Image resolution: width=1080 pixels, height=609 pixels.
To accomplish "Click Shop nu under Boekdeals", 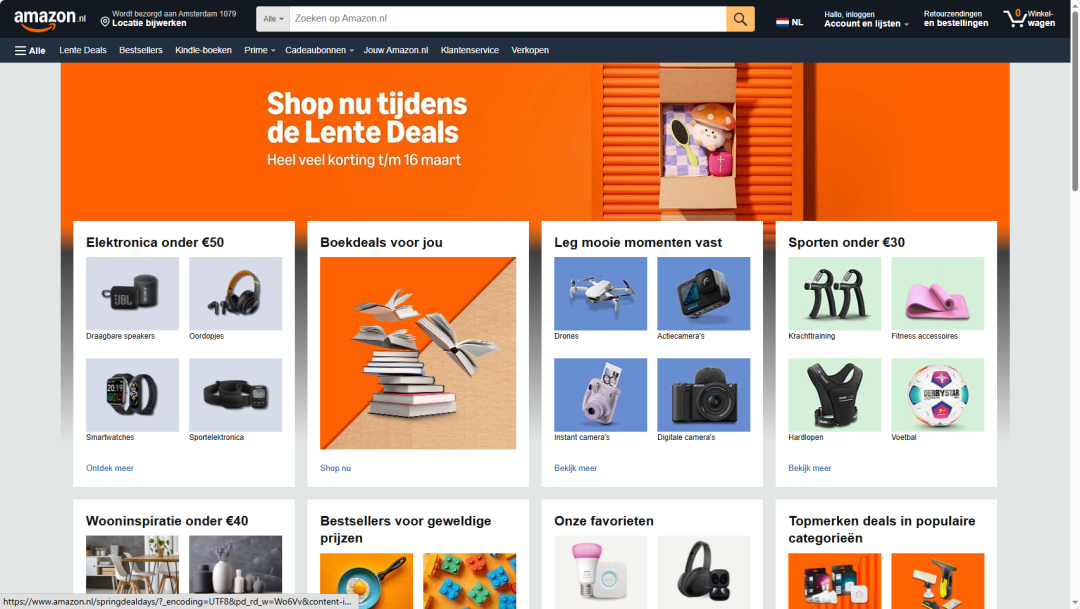I will 335,468.
